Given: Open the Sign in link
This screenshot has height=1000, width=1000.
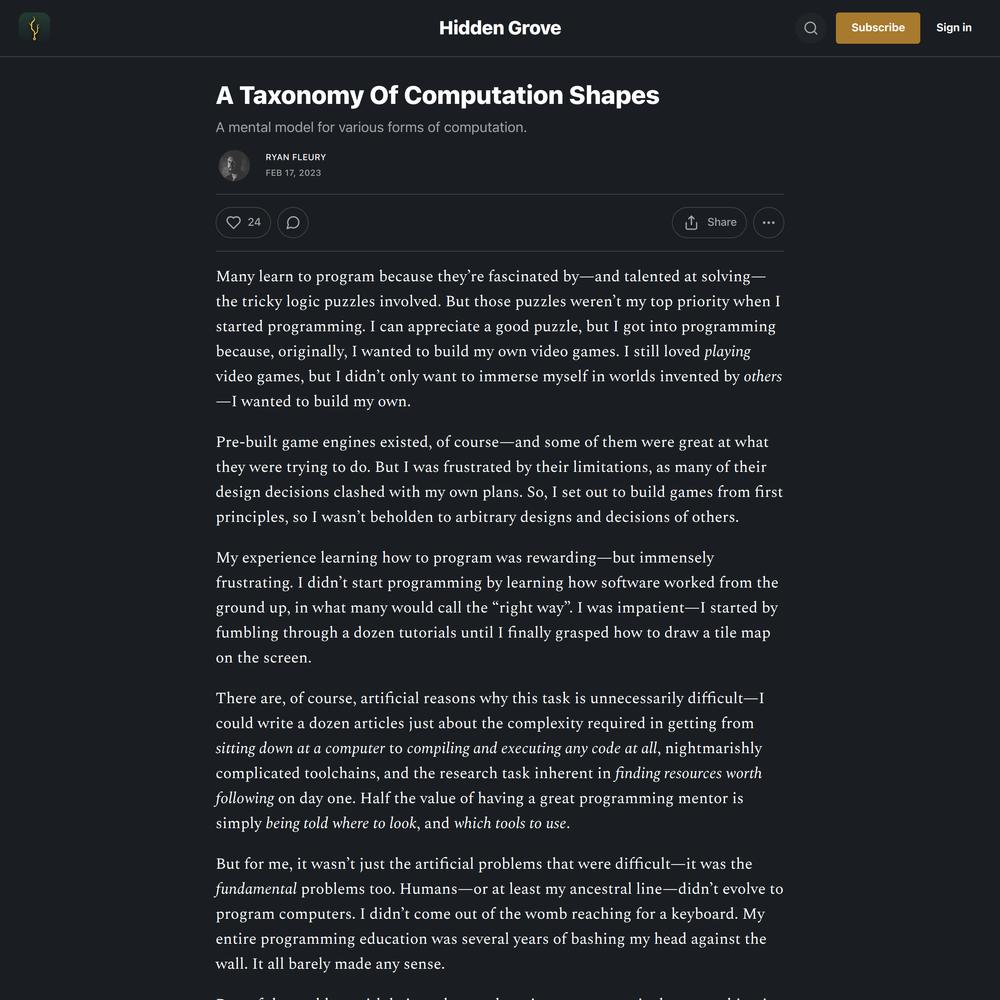Looking at the screenshot, I should click(x=953, y=27).
